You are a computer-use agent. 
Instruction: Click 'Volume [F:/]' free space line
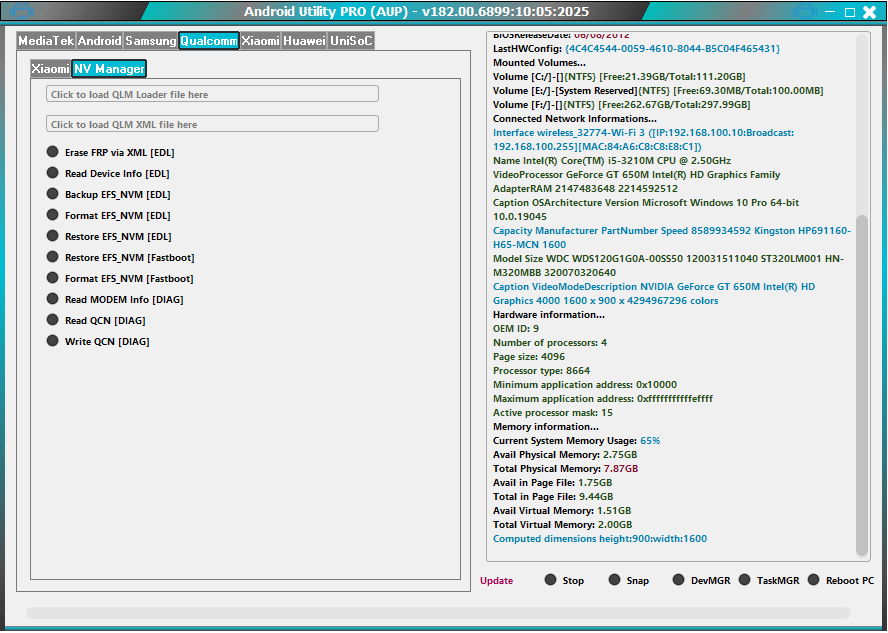(x=622, y=104)
